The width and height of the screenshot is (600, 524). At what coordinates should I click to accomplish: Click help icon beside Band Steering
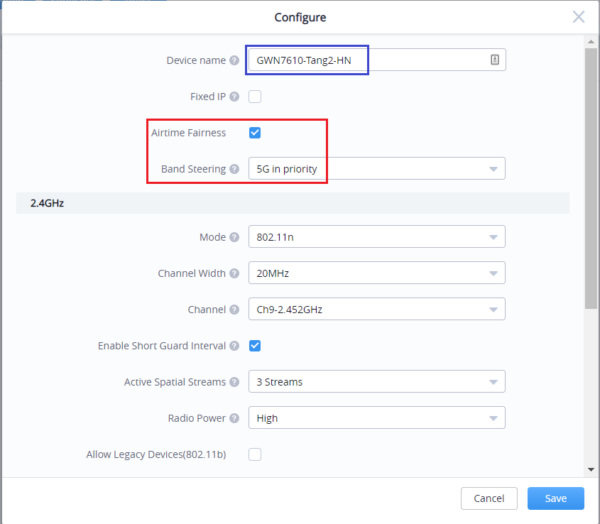click(x=234, y=169)
